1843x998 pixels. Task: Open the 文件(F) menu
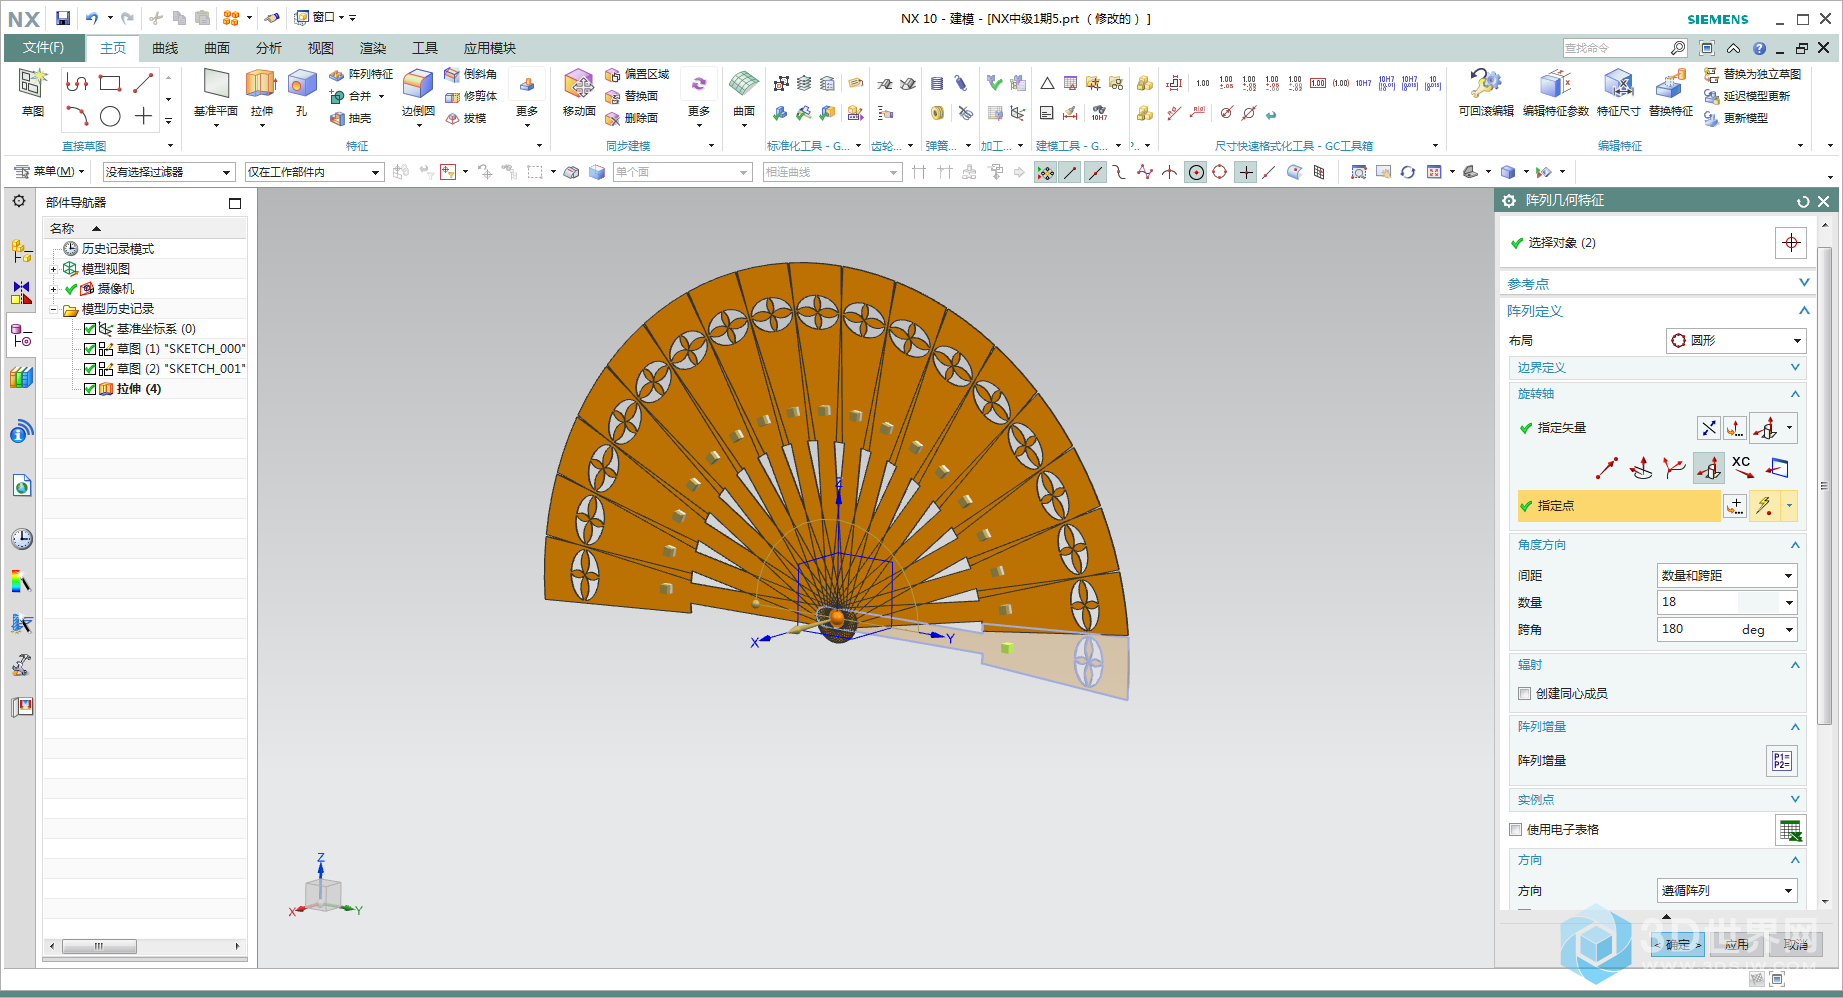point(44,48)
